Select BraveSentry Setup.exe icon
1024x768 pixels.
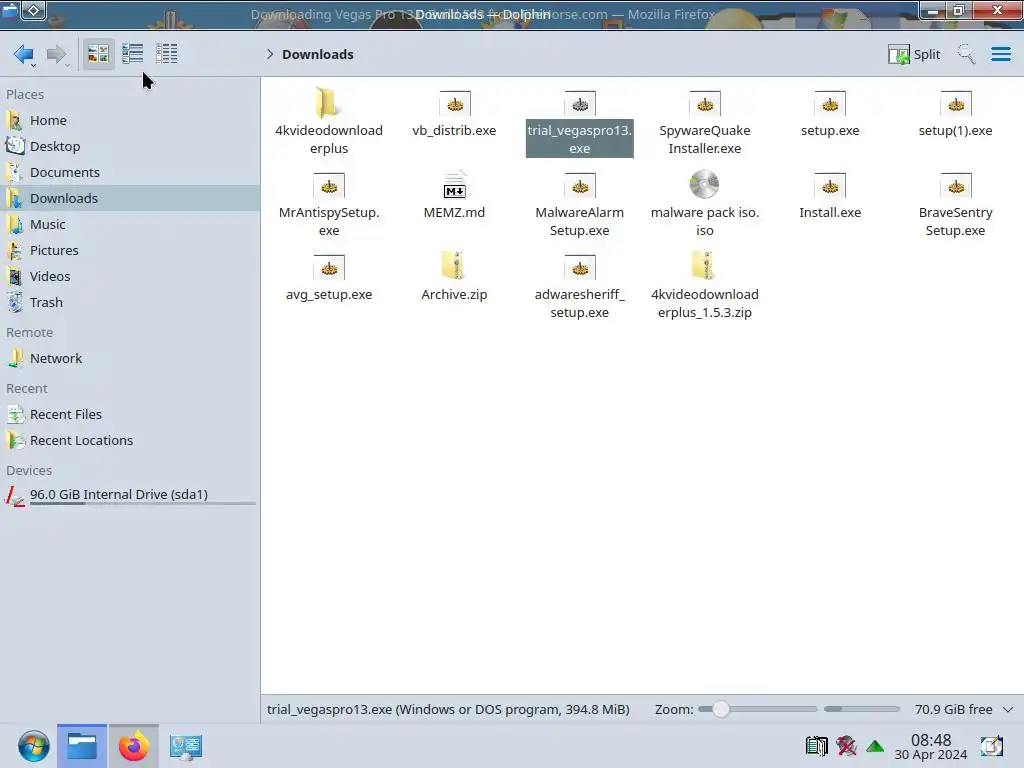(x=955, y=185)
